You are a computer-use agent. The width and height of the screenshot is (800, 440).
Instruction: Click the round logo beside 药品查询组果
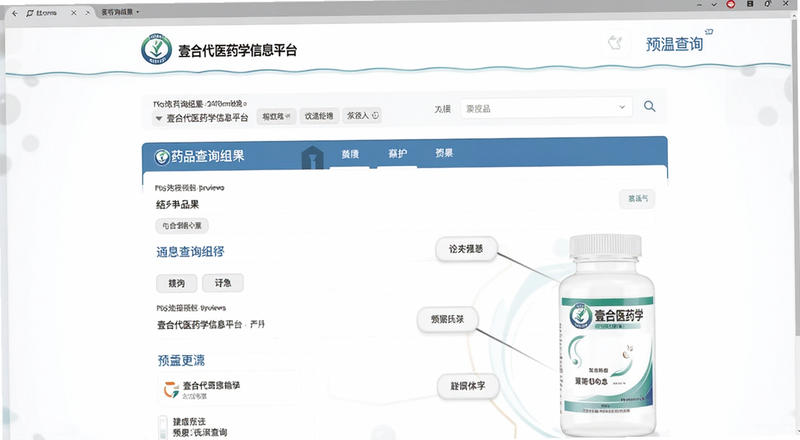click(162, 157)
